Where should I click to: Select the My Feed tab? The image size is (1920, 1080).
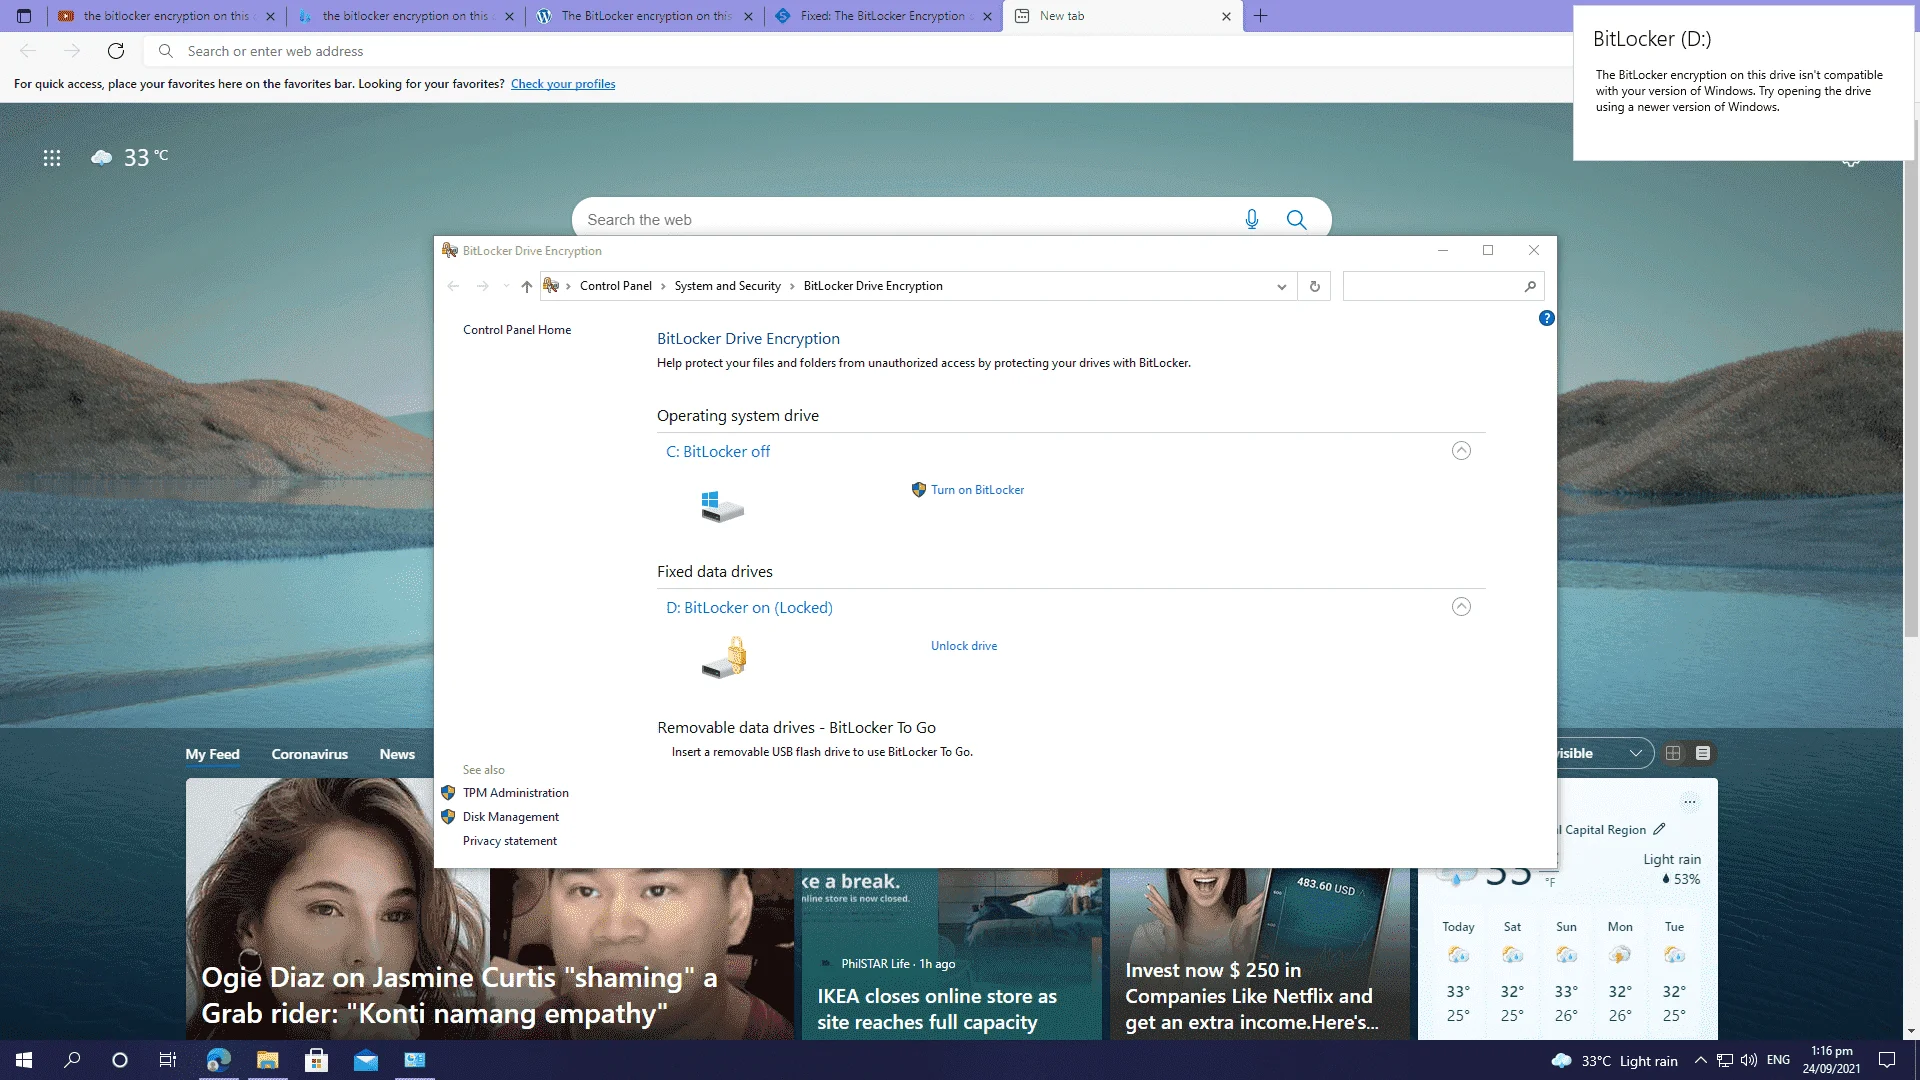click(x=212, y=754)
